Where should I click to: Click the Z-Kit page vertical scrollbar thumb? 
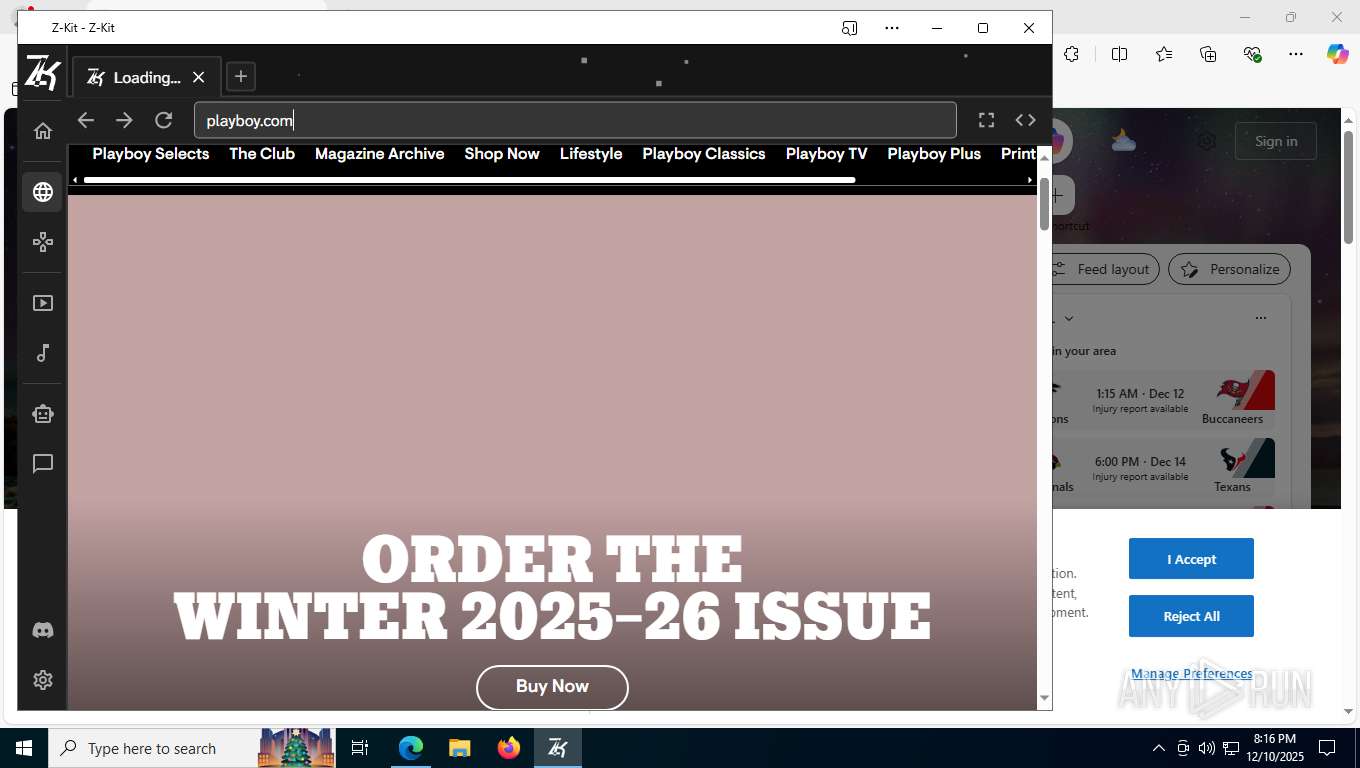(1044, 203)
